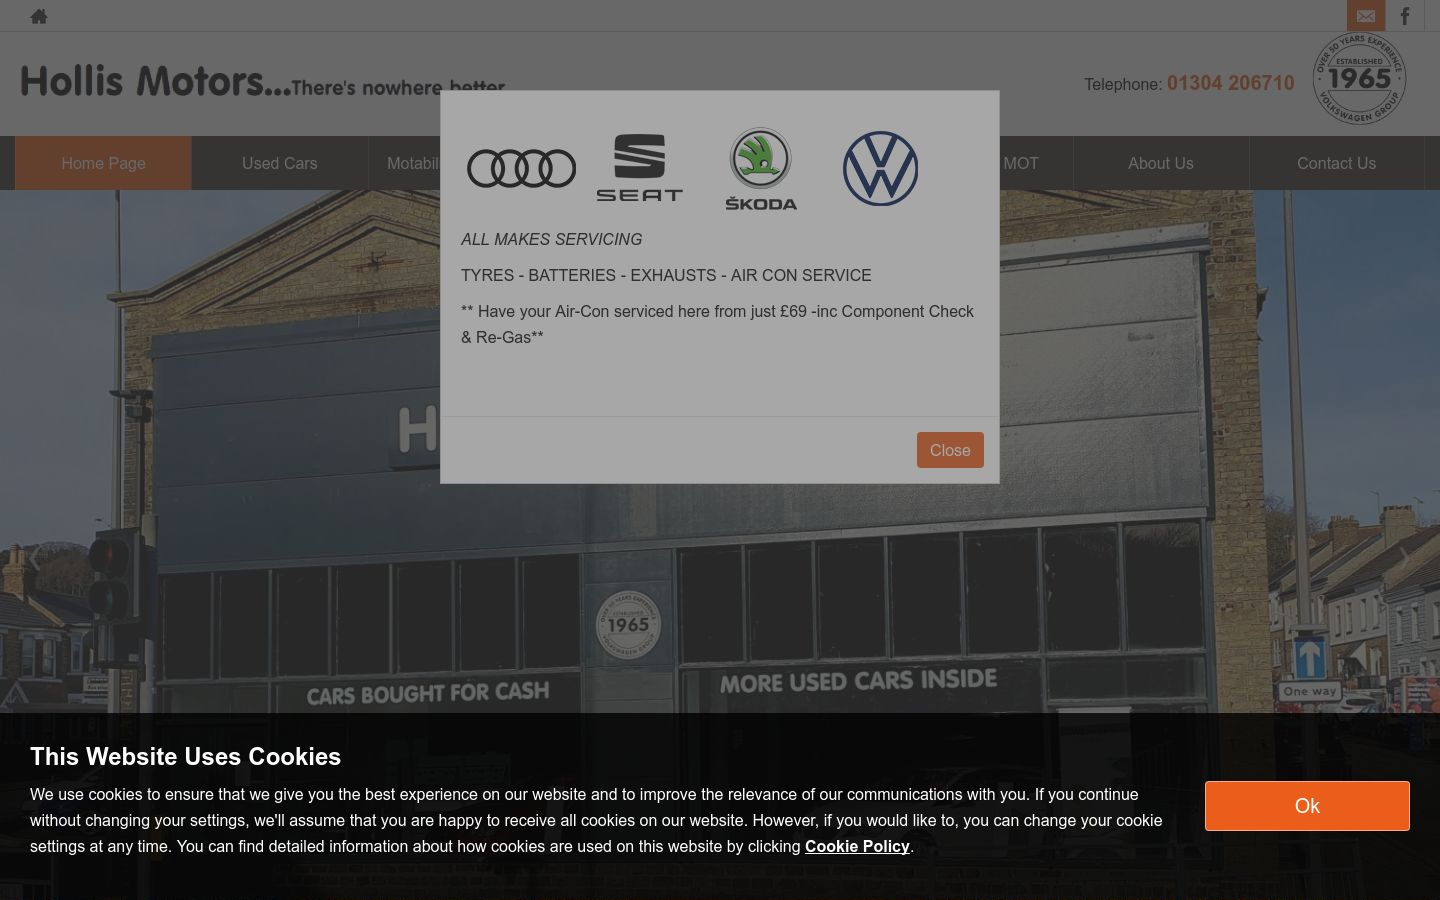The height and width of the screenshot is (900, 1440).
Task: Open the Used Cars menu item
Action: coord(279,163)
